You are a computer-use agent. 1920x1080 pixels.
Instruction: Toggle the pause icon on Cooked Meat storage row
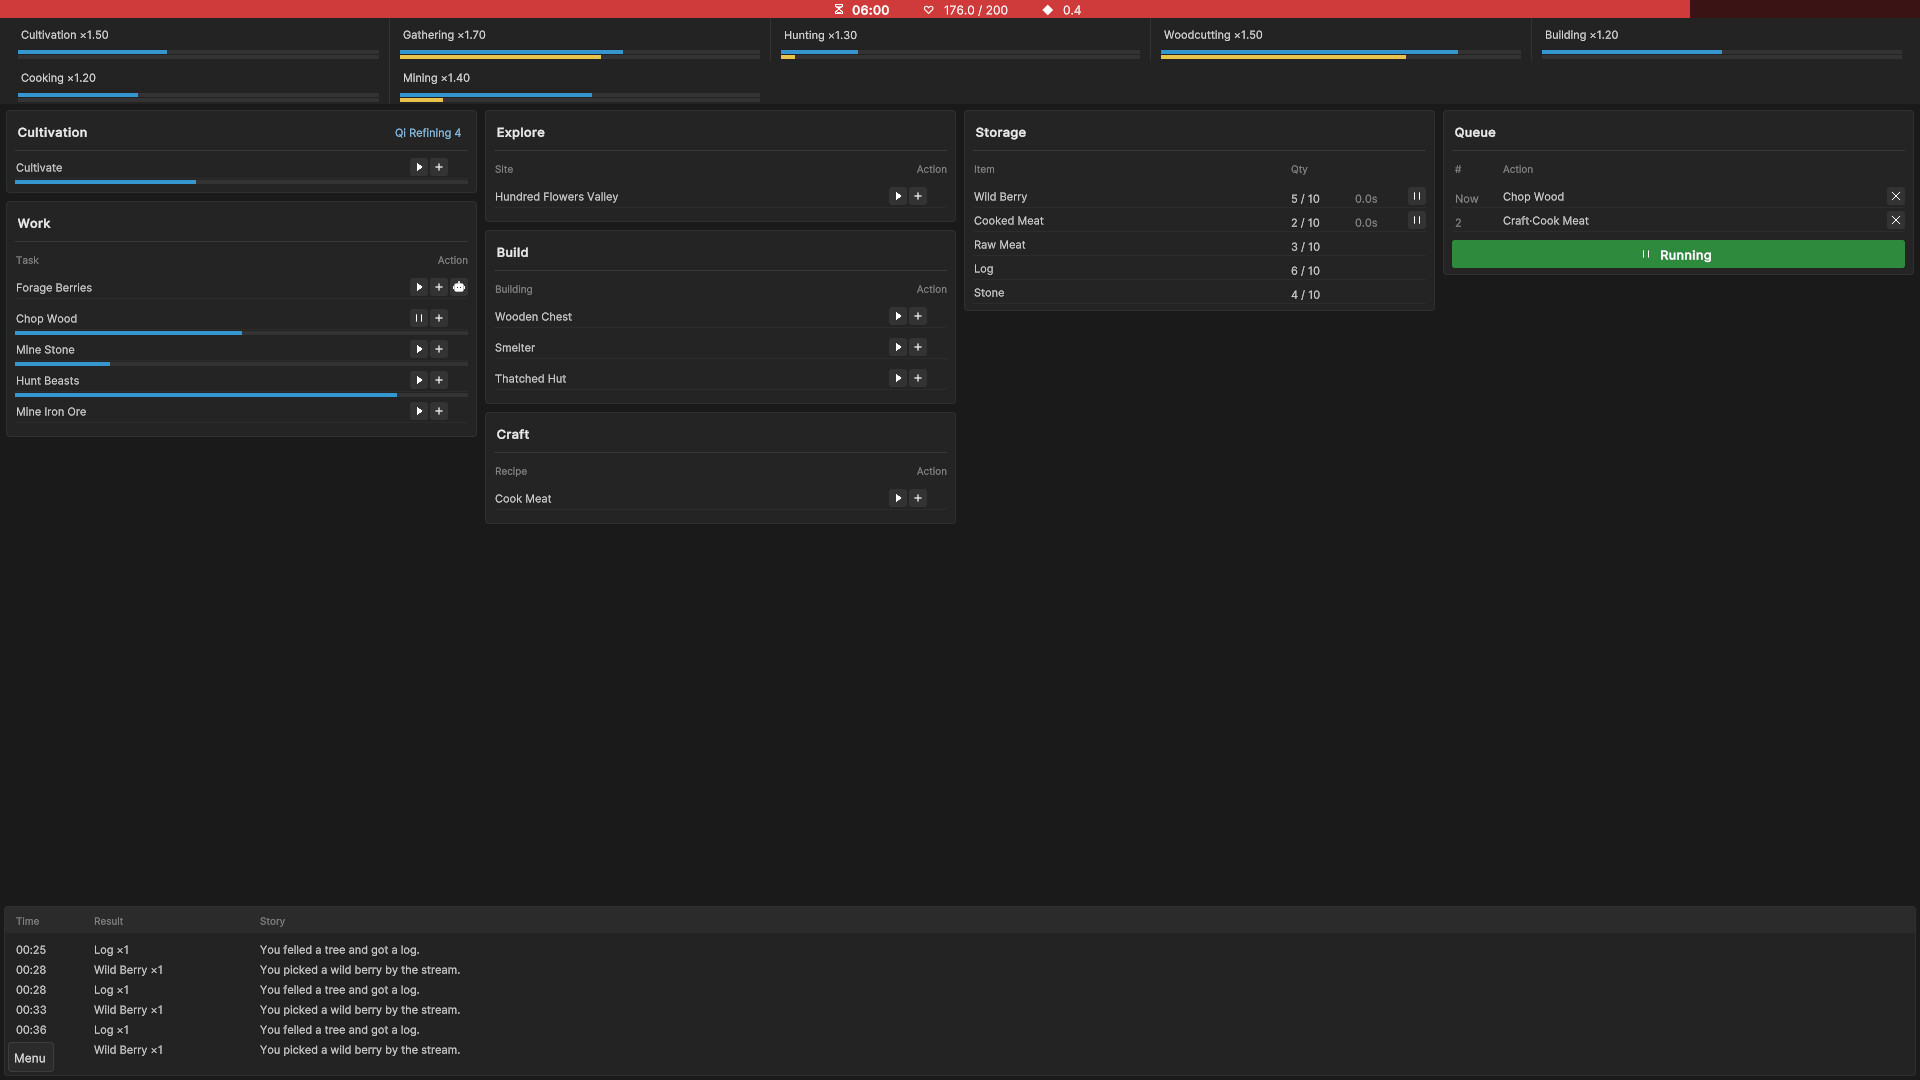[1417, 220]
